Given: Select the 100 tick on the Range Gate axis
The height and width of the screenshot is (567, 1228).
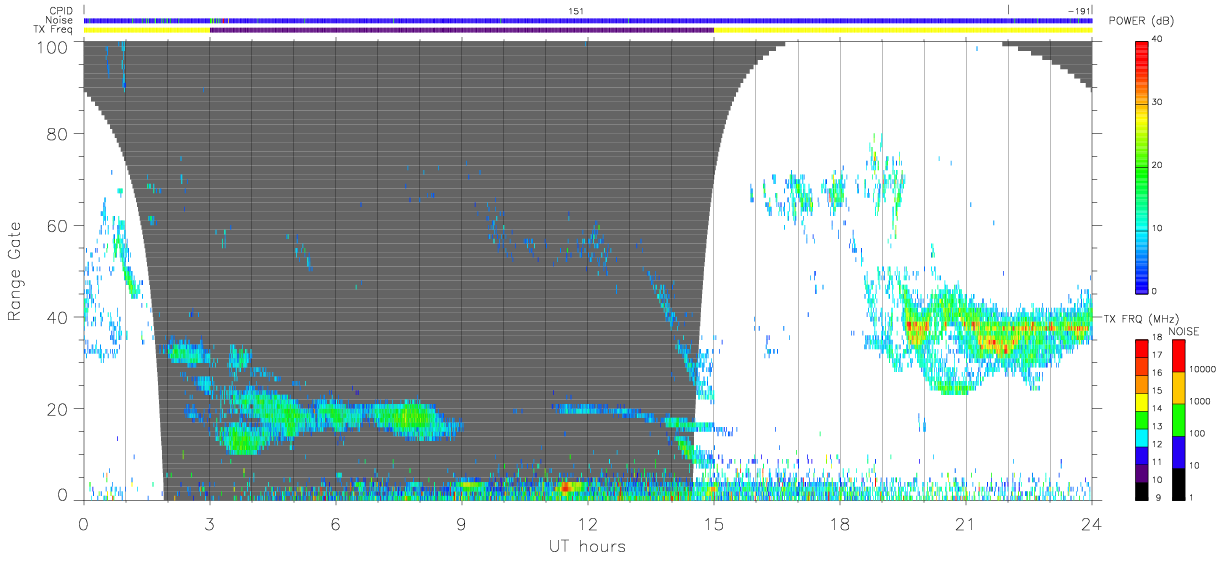Looking at the screenshot, I should click(x=54, y=46).
